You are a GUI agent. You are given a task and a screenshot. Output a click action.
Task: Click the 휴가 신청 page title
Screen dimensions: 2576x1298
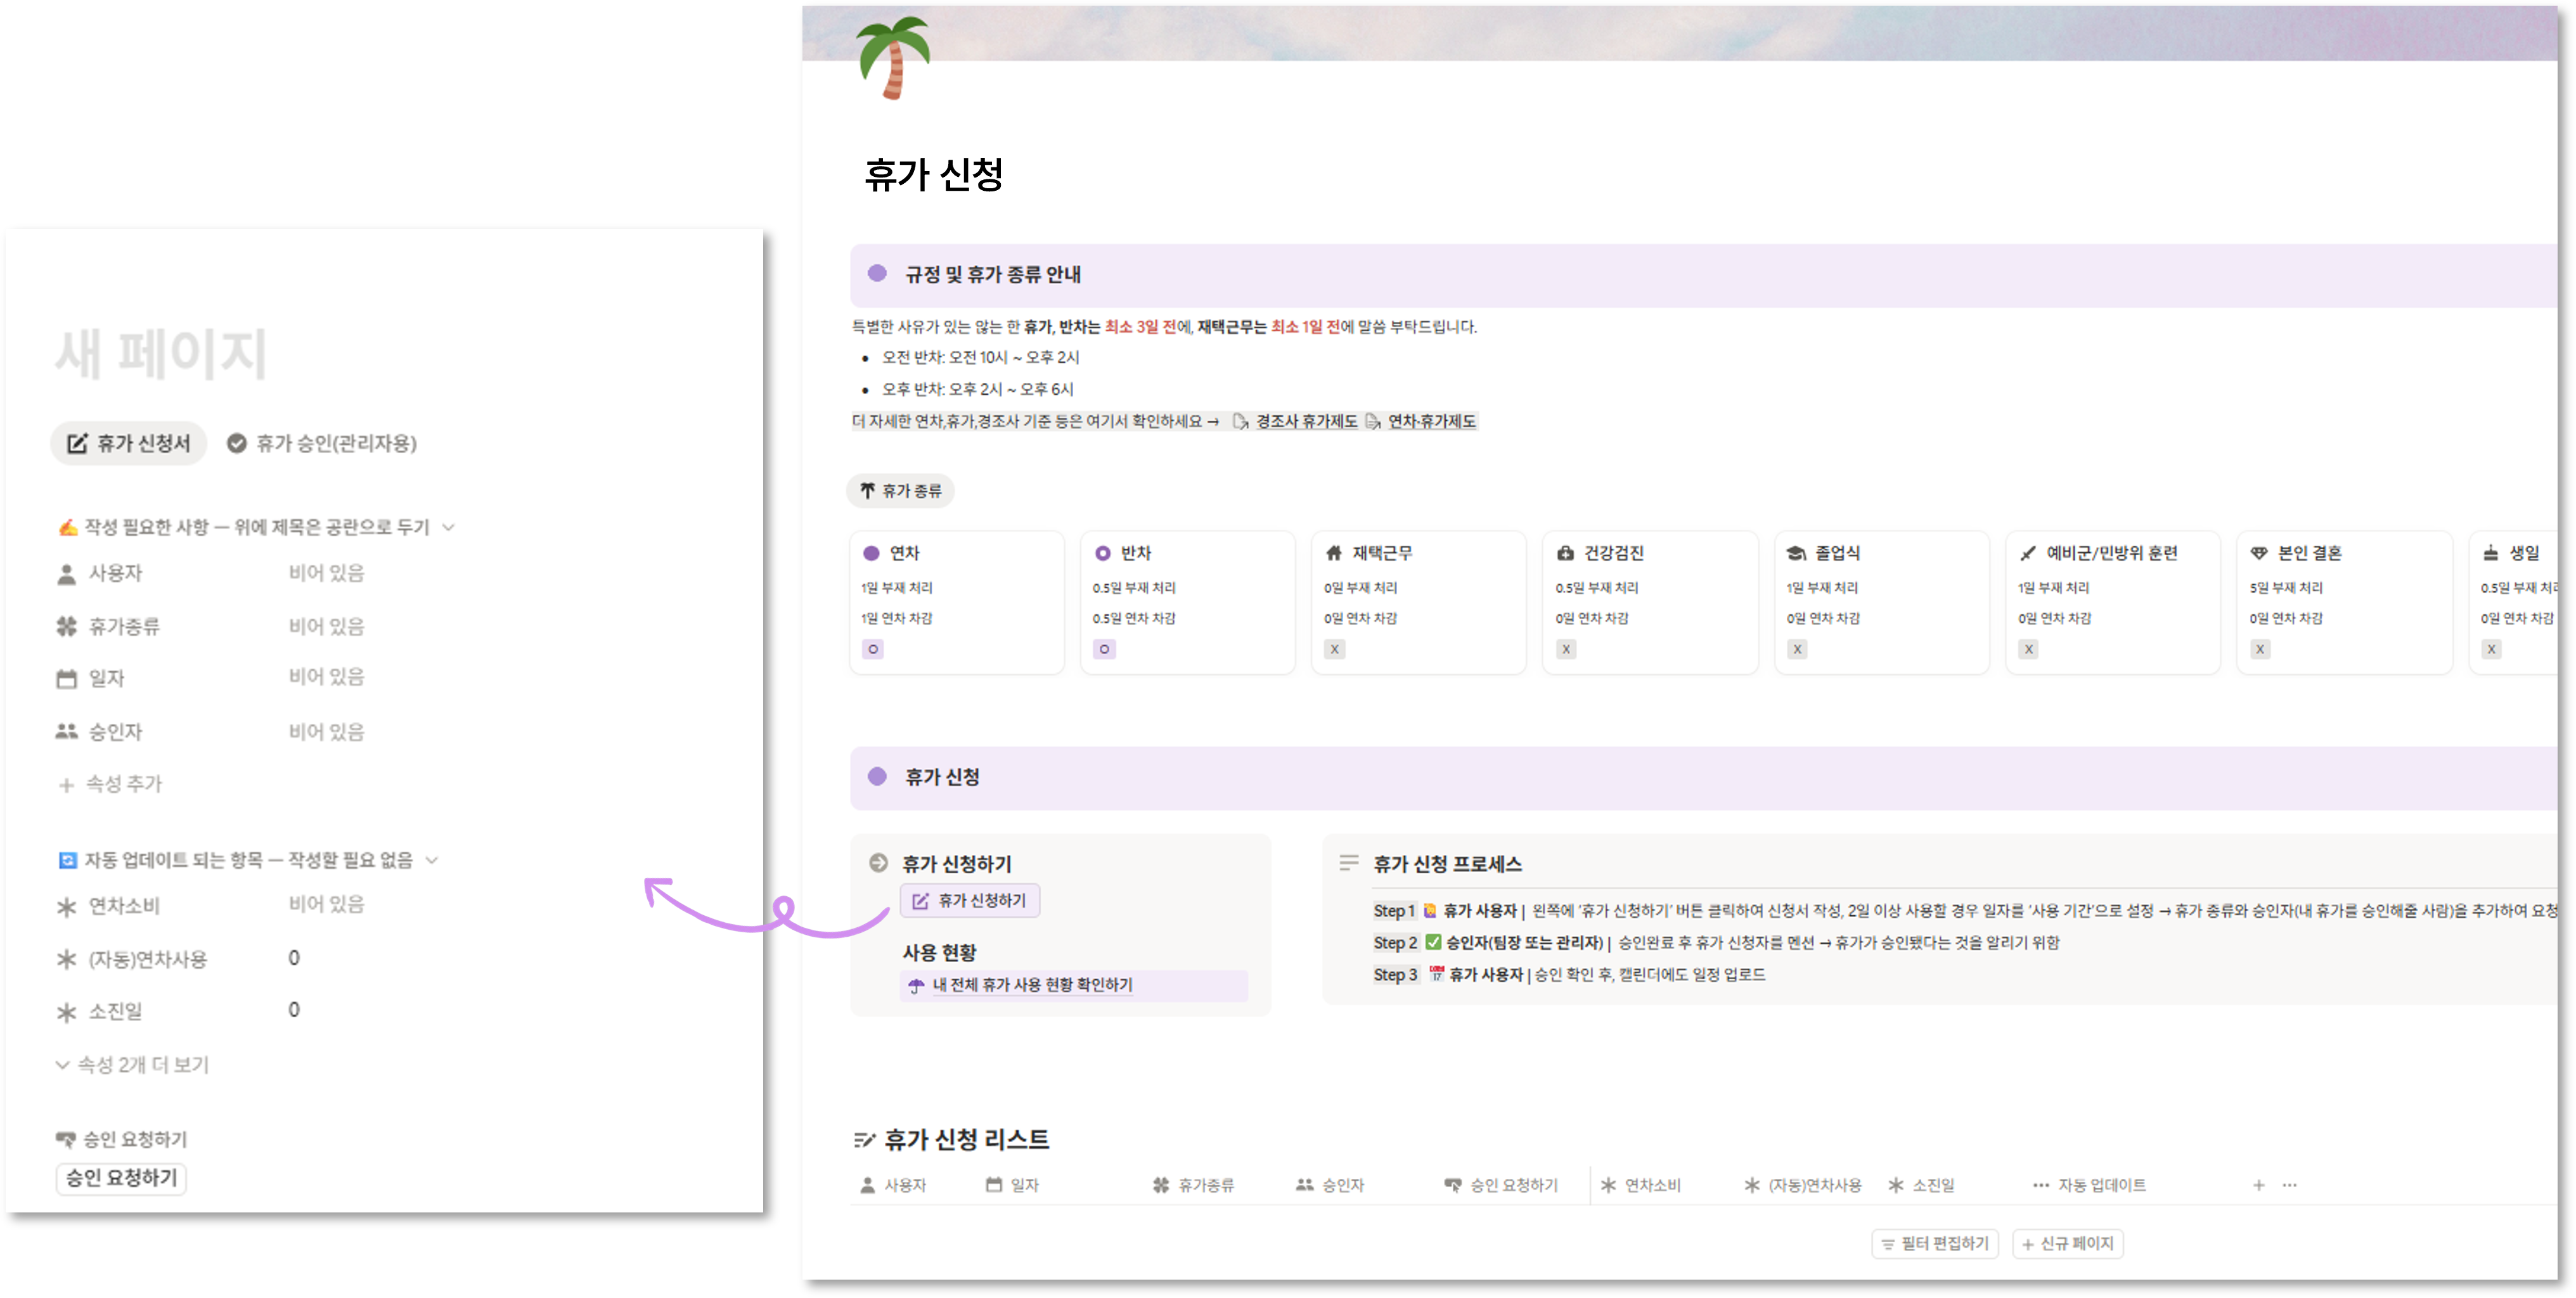(933, 175)
